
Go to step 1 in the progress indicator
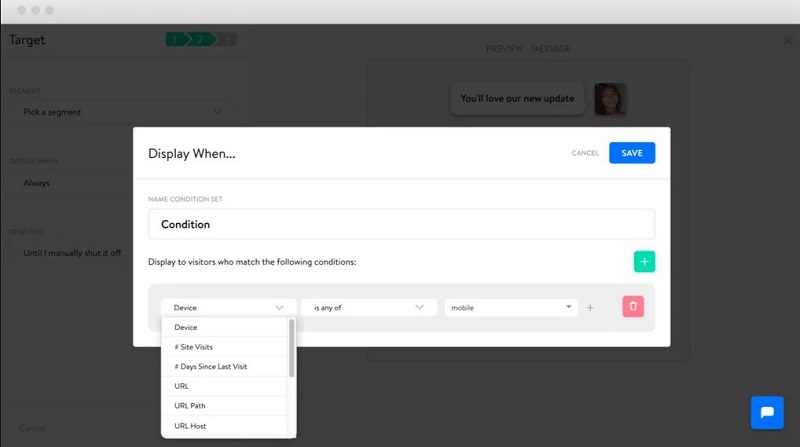click(176, 39)
